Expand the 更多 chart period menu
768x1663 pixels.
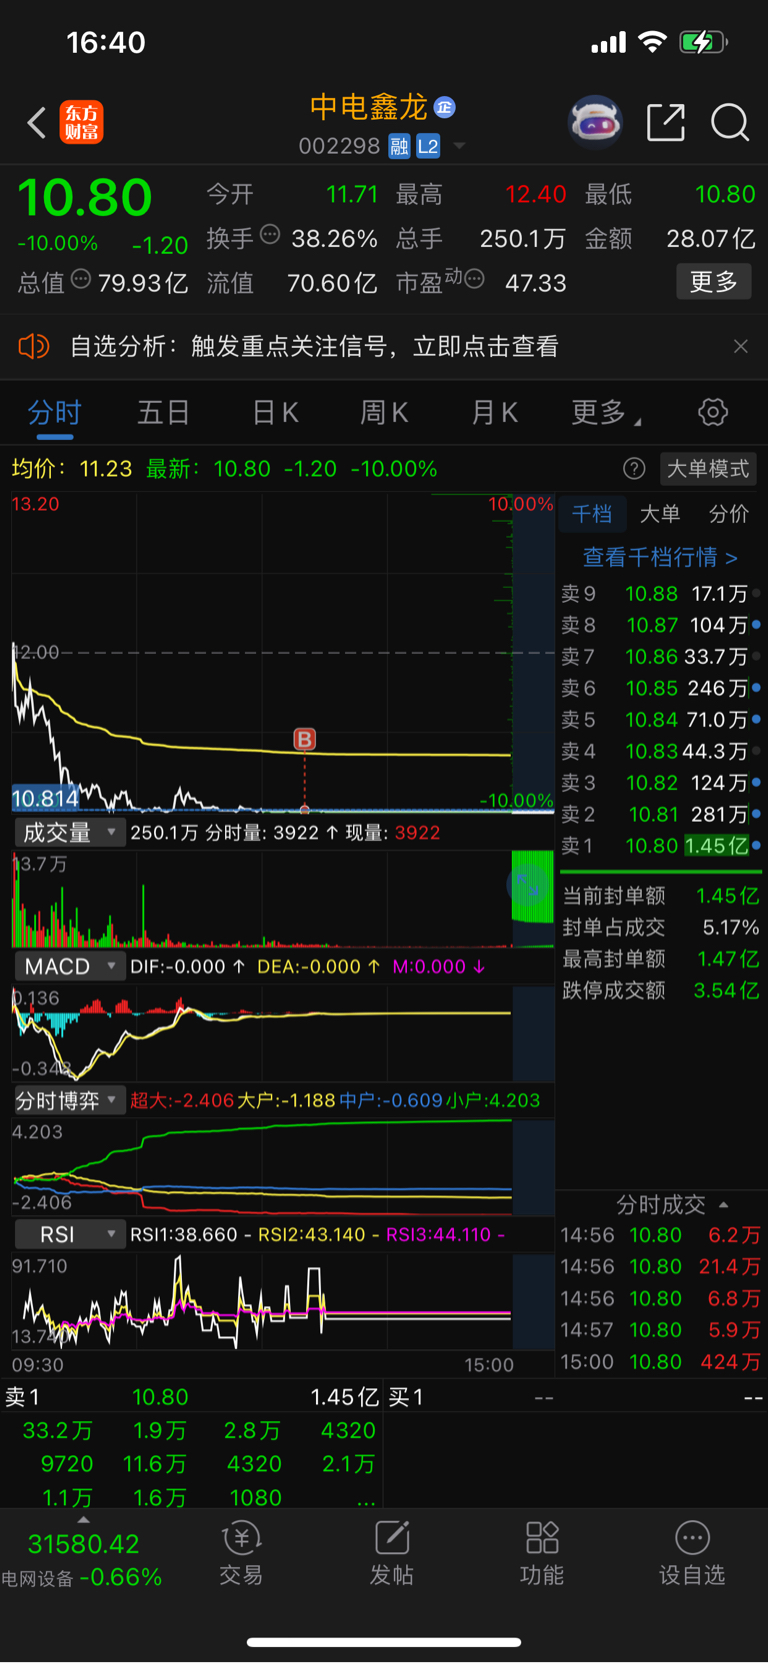pos(606,412)
